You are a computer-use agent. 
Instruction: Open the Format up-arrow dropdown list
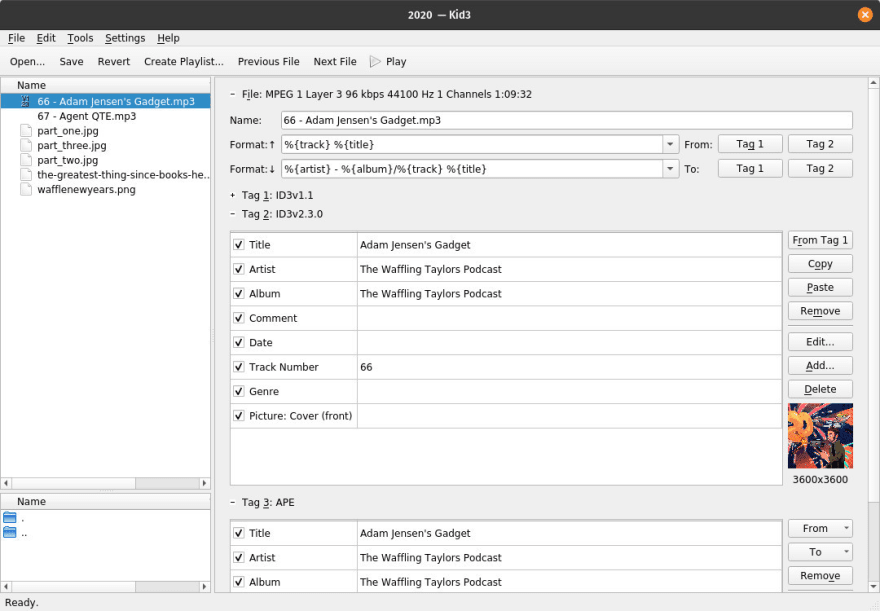click(670, 144)
